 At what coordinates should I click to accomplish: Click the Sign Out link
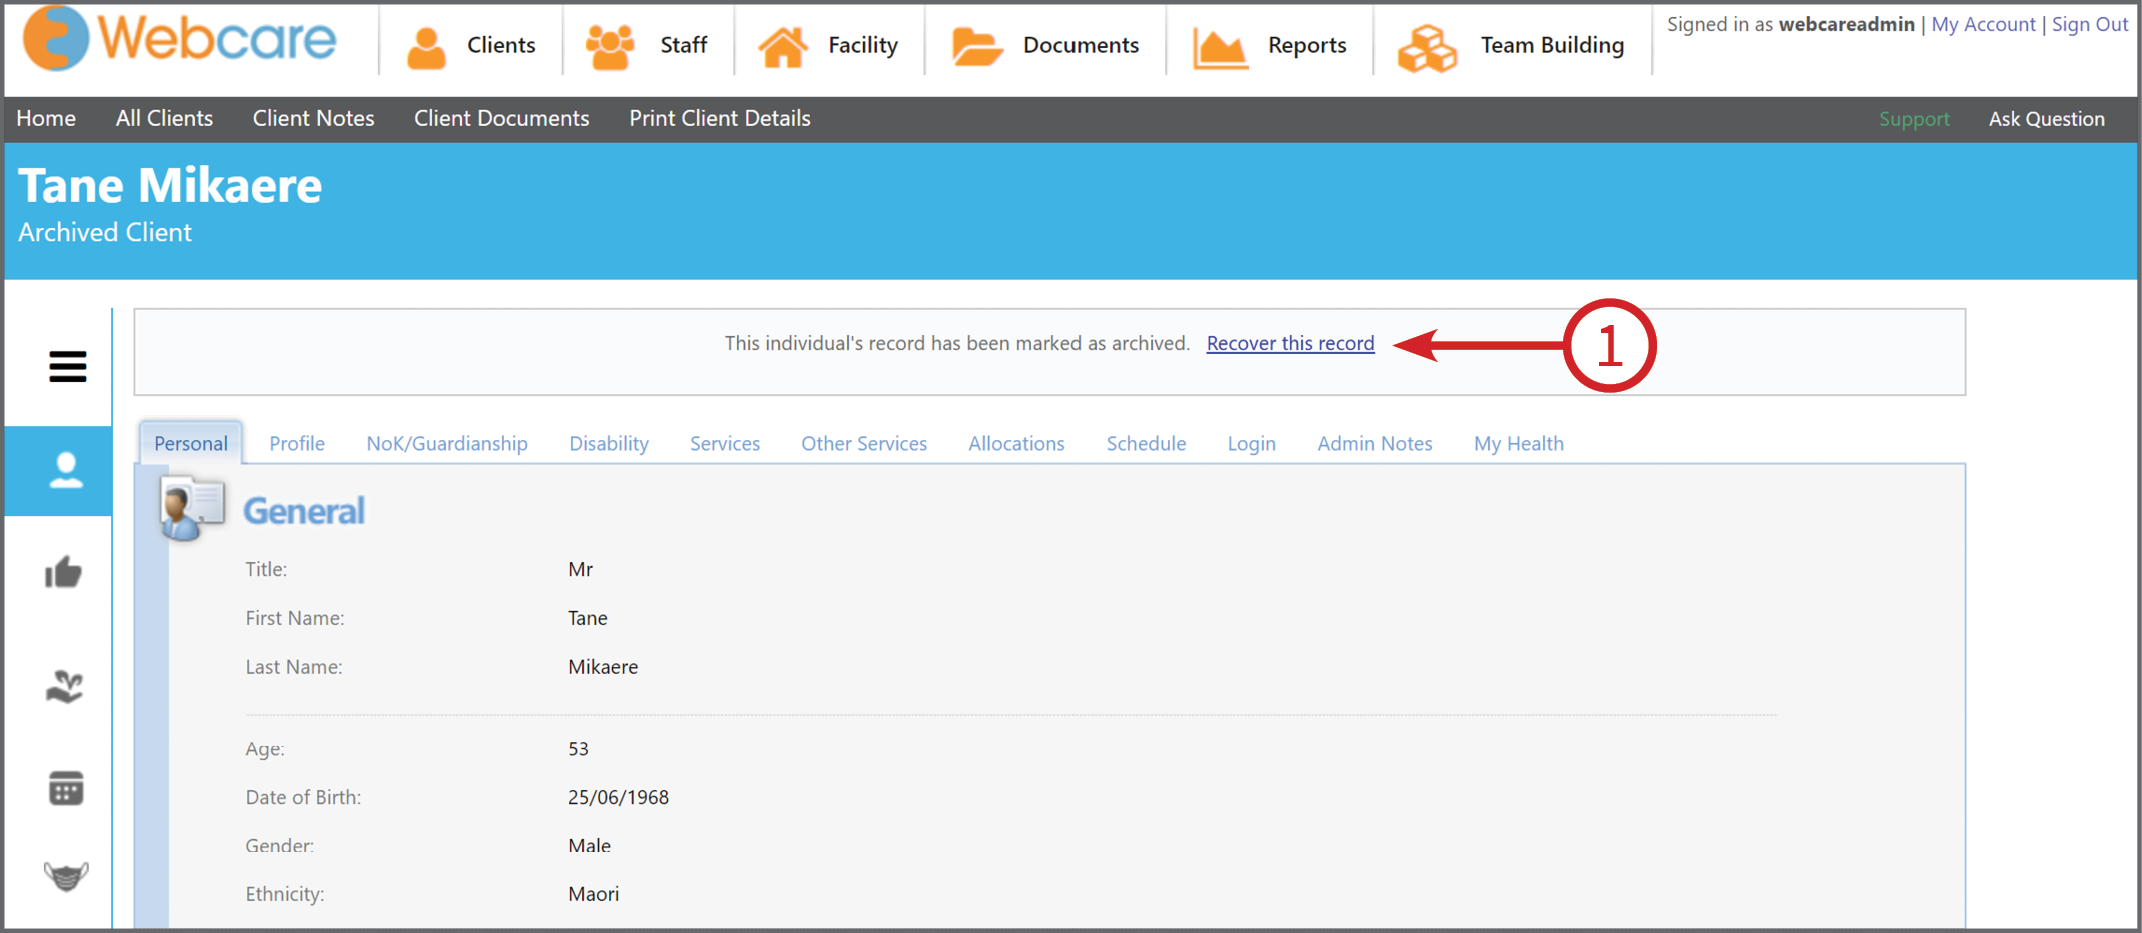tap(2089, 24)
